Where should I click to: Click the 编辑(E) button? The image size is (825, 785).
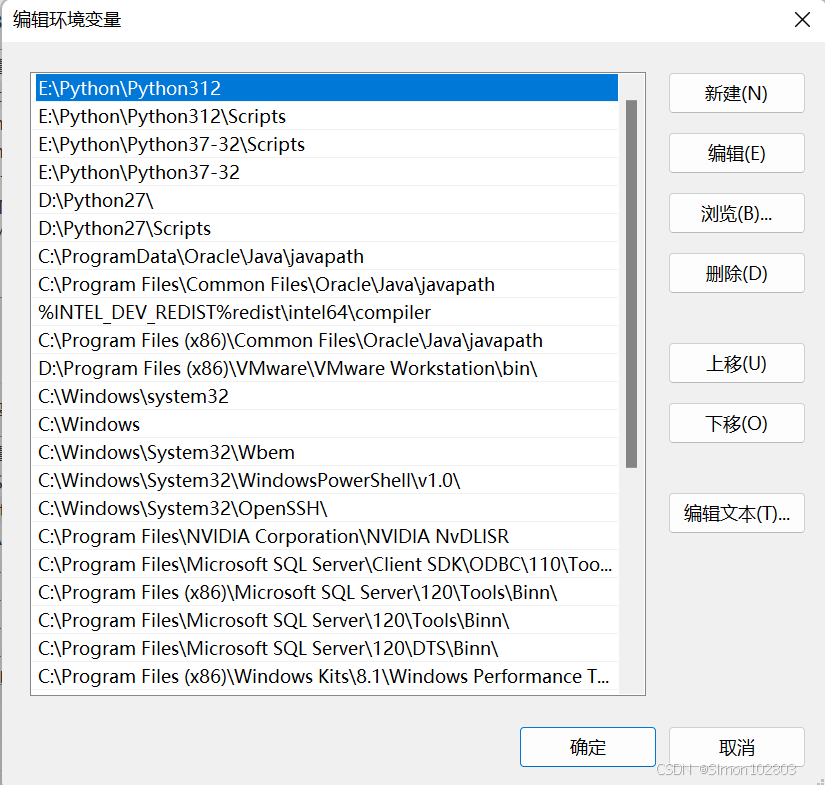pyautogui.click(x=737, y=153)
